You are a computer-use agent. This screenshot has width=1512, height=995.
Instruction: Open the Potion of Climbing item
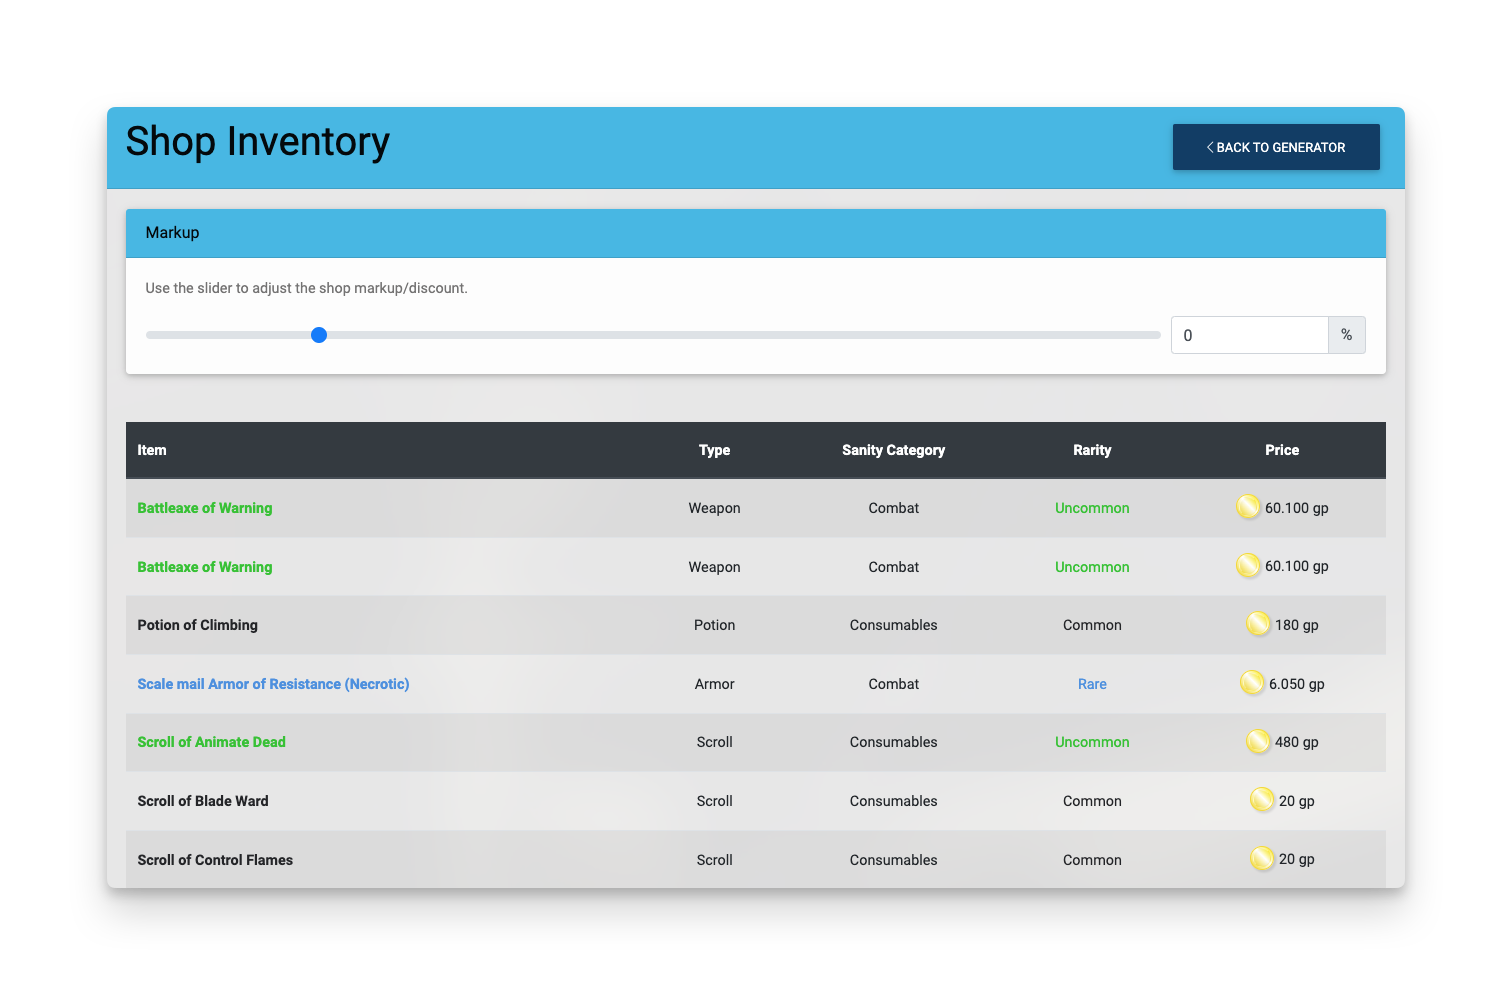click(x=197, y=625)
